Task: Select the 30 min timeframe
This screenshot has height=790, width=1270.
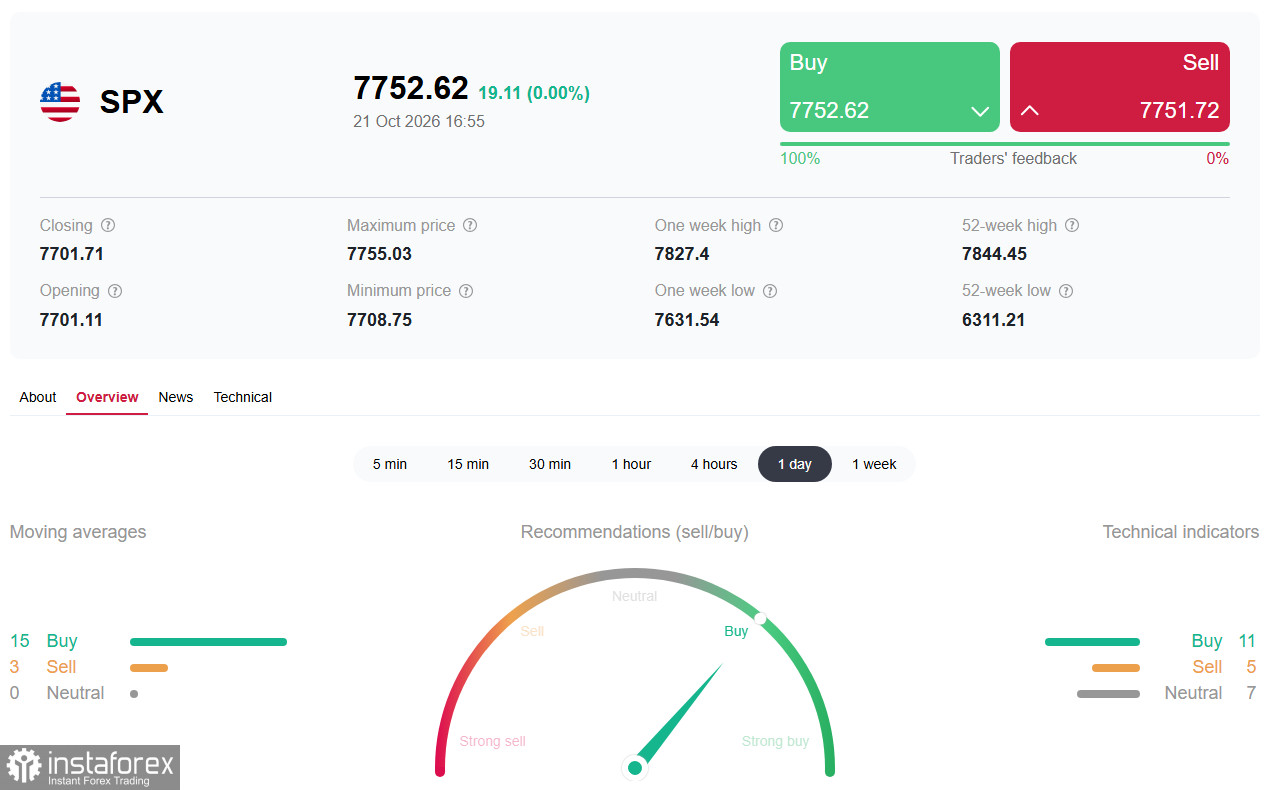Action: [x=550, y=464]
